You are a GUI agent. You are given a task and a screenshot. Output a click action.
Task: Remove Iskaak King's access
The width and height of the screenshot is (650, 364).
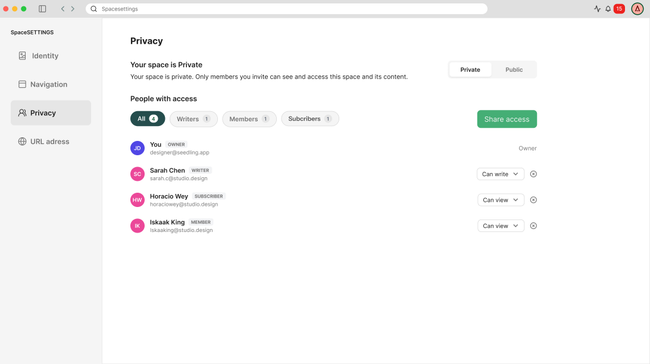pyautogui.click(x=533, y=226)
